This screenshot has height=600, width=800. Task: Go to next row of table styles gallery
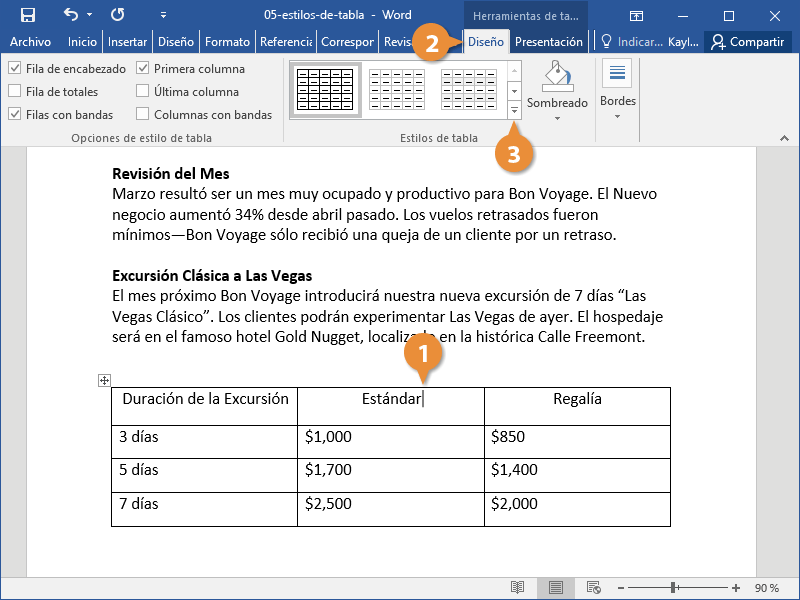[x=514, y=91]
